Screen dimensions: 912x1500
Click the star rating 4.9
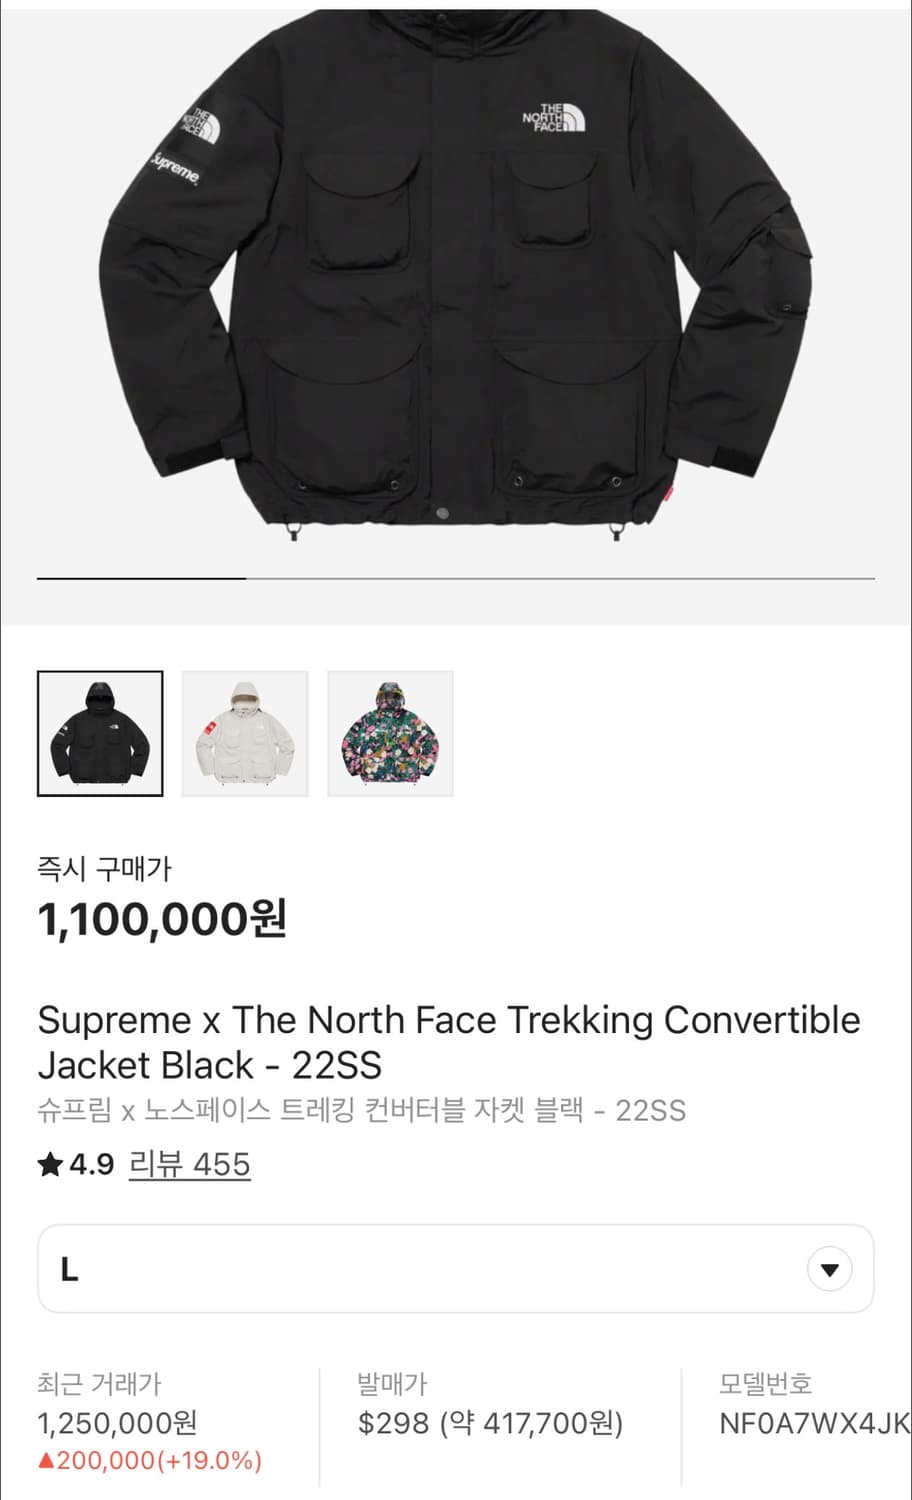(x=76, y=1164)
